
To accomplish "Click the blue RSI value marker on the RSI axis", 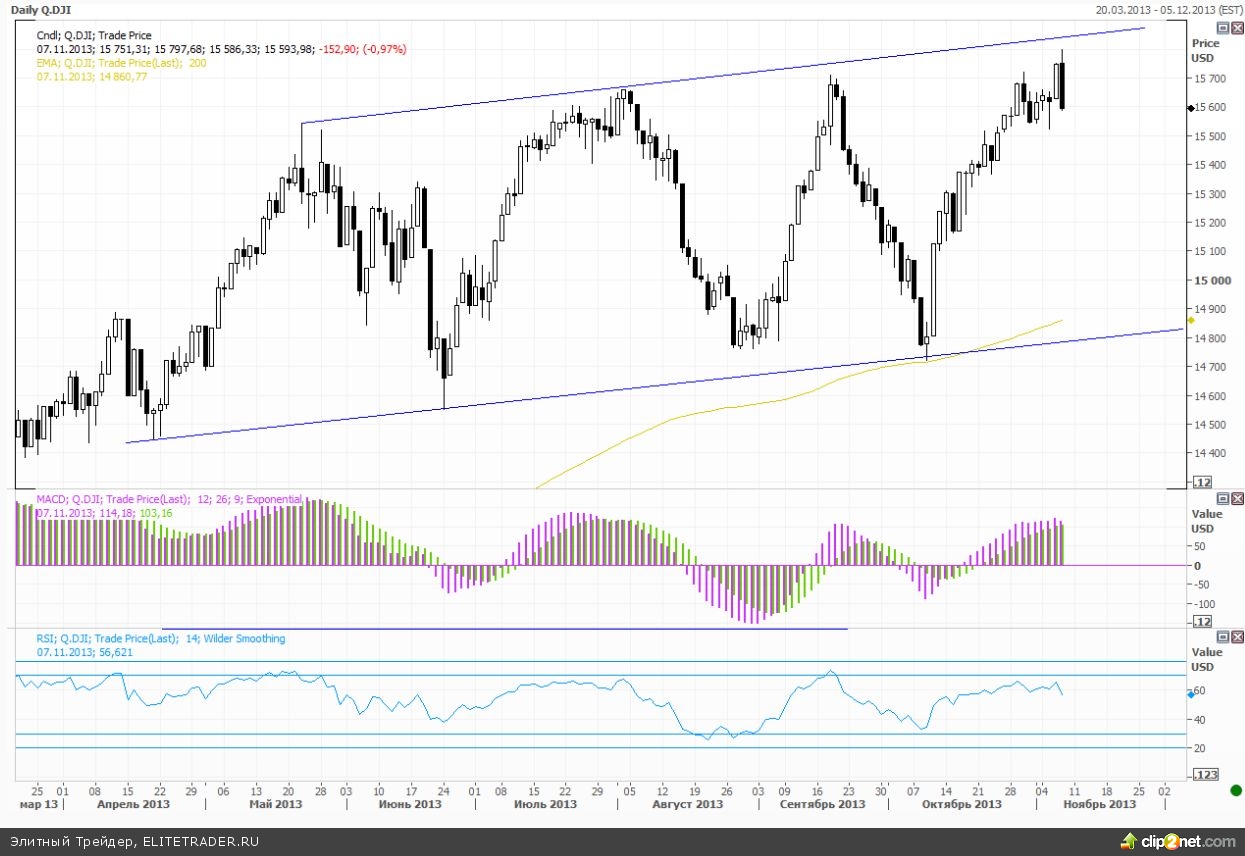I will (1190, 693).
